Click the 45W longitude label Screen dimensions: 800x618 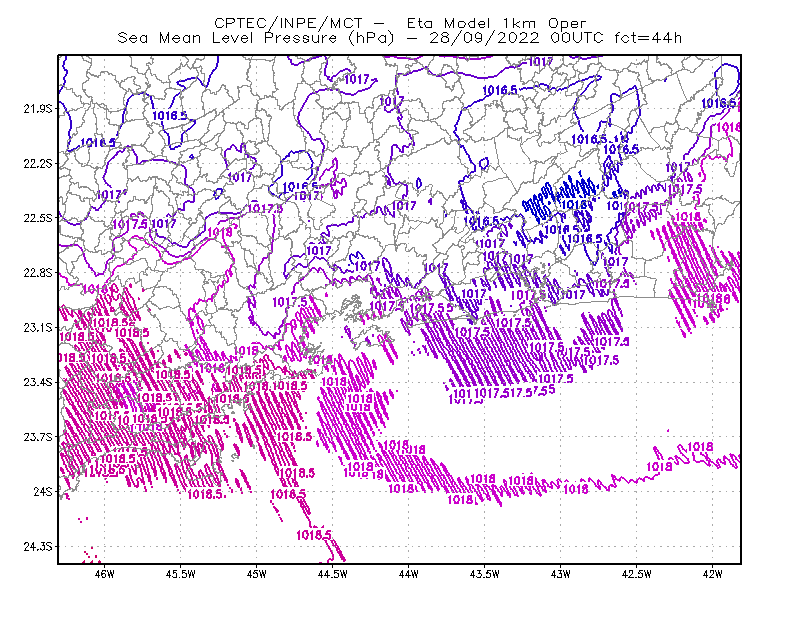(x=257, y=574)
